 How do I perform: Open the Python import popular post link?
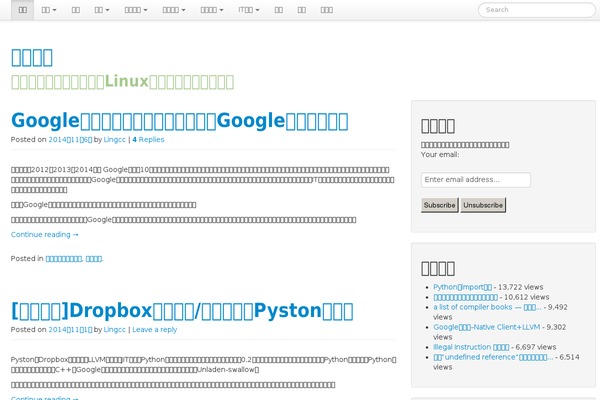tap(463, 287)
